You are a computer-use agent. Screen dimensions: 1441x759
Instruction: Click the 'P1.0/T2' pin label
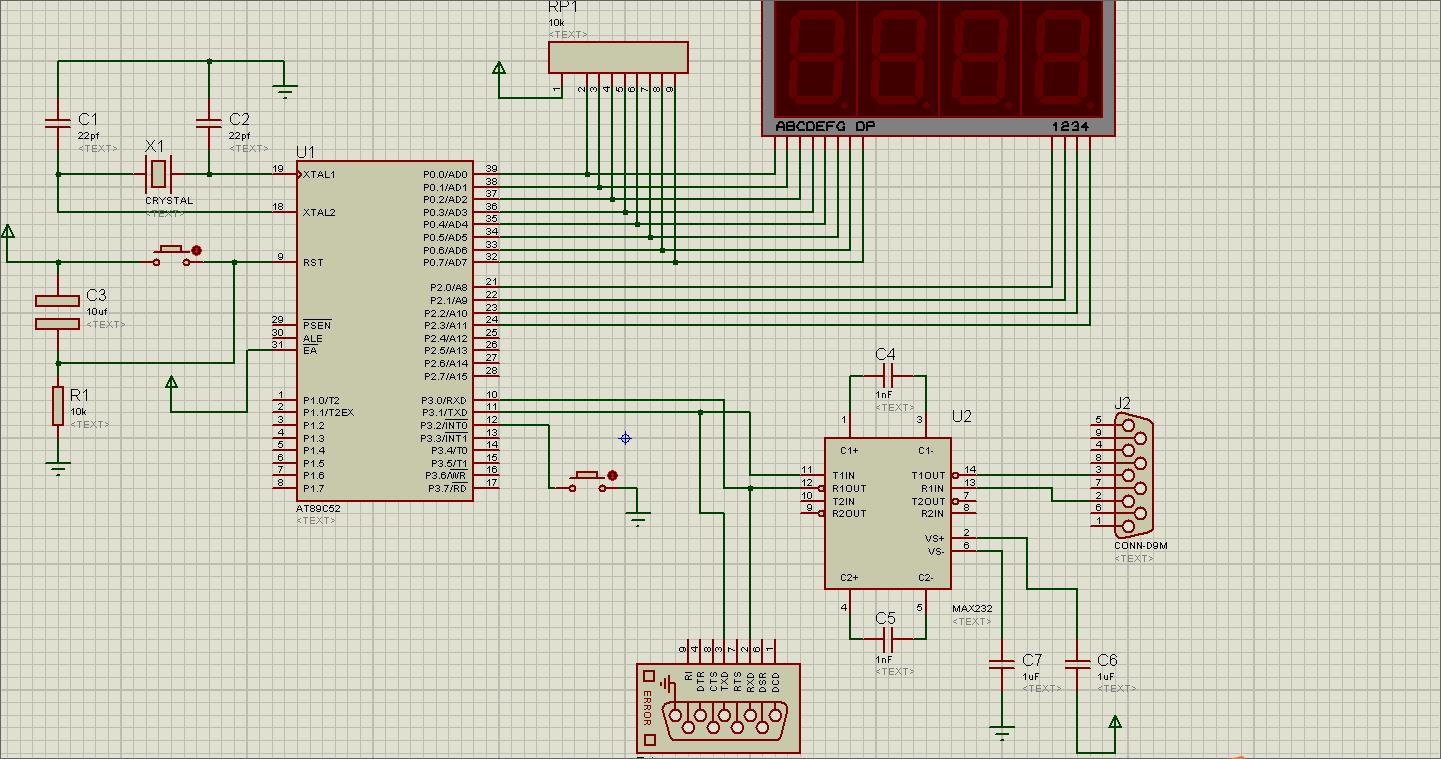[322, 400]
